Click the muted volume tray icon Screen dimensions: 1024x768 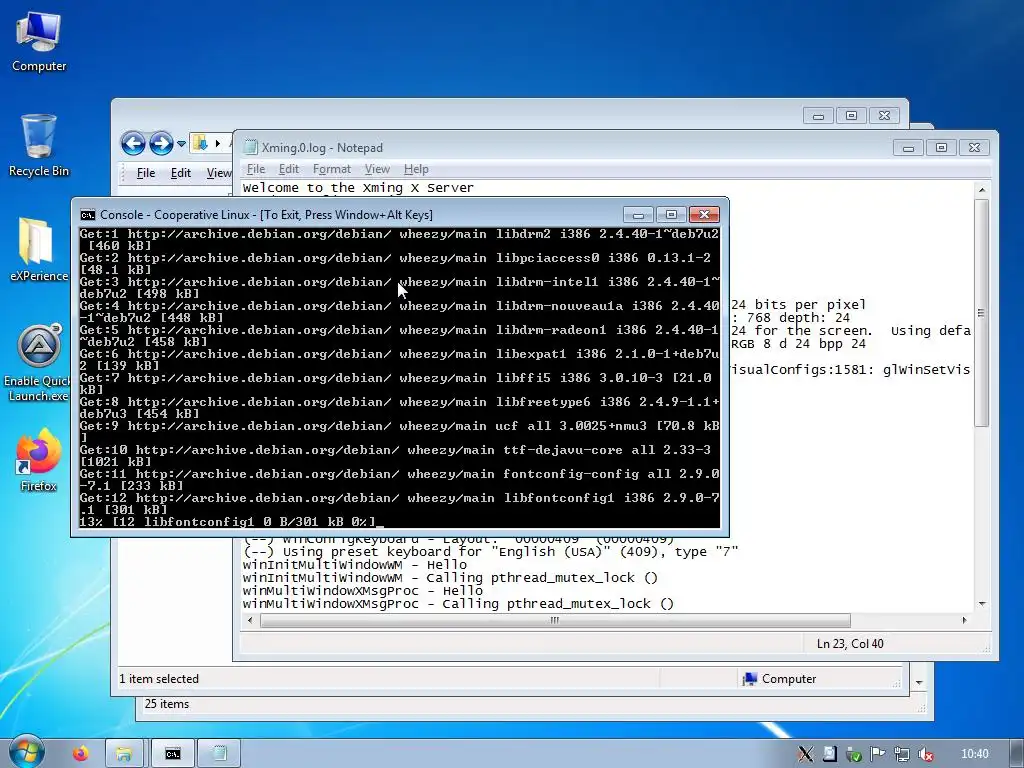[x=925, y=754]
